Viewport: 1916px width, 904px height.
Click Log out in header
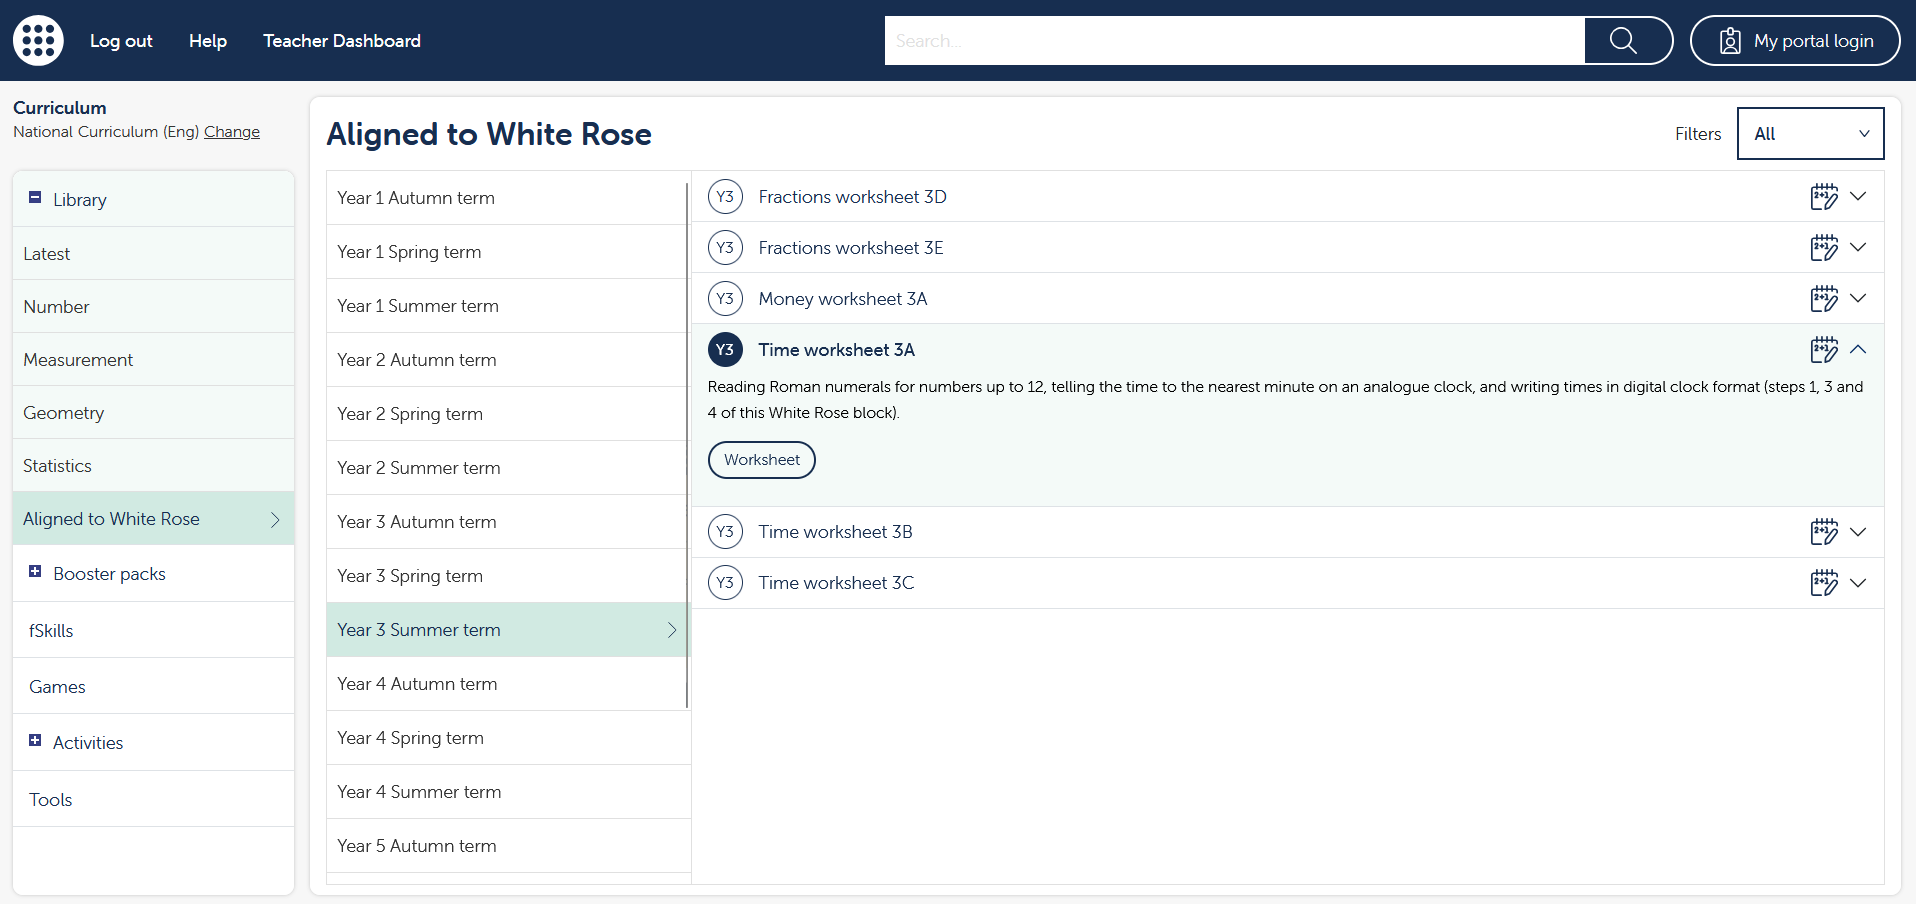click(121, 41)
